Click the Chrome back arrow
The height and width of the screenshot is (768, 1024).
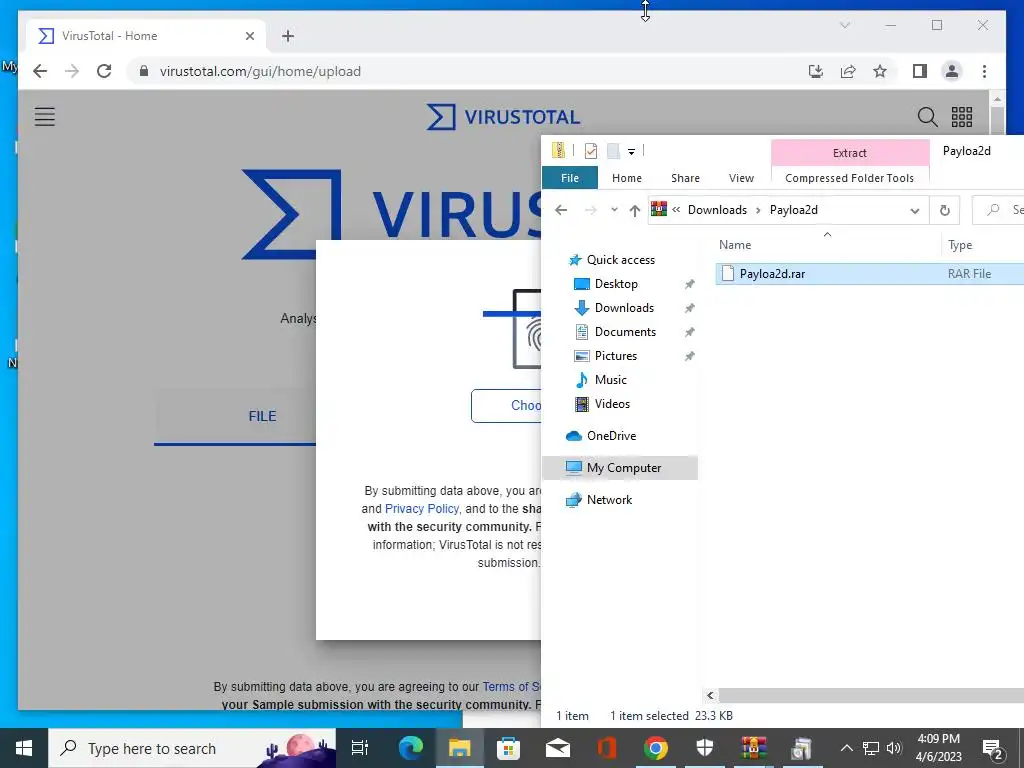pos(40,71)
